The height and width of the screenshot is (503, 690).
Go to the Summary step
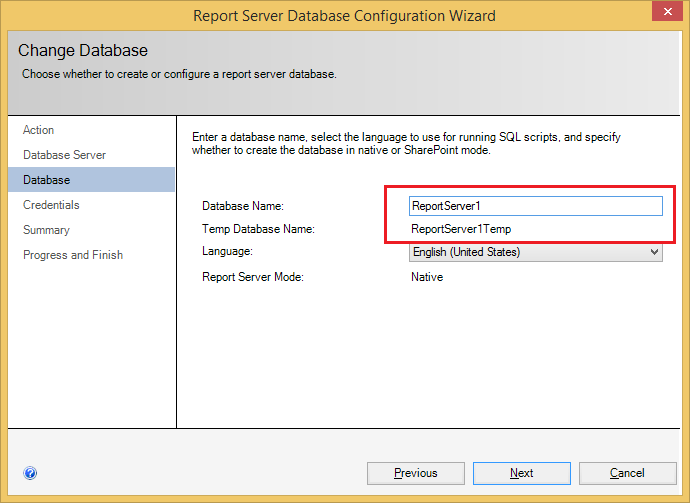point(46,230)
